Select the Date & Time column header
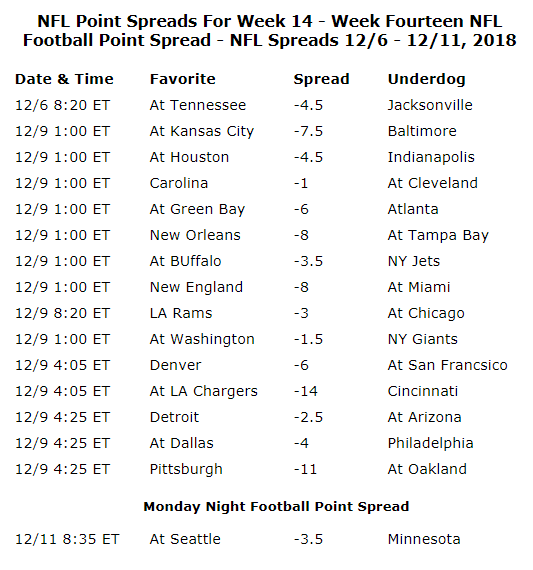Viewport: 533px width, 570px height. 64,79
